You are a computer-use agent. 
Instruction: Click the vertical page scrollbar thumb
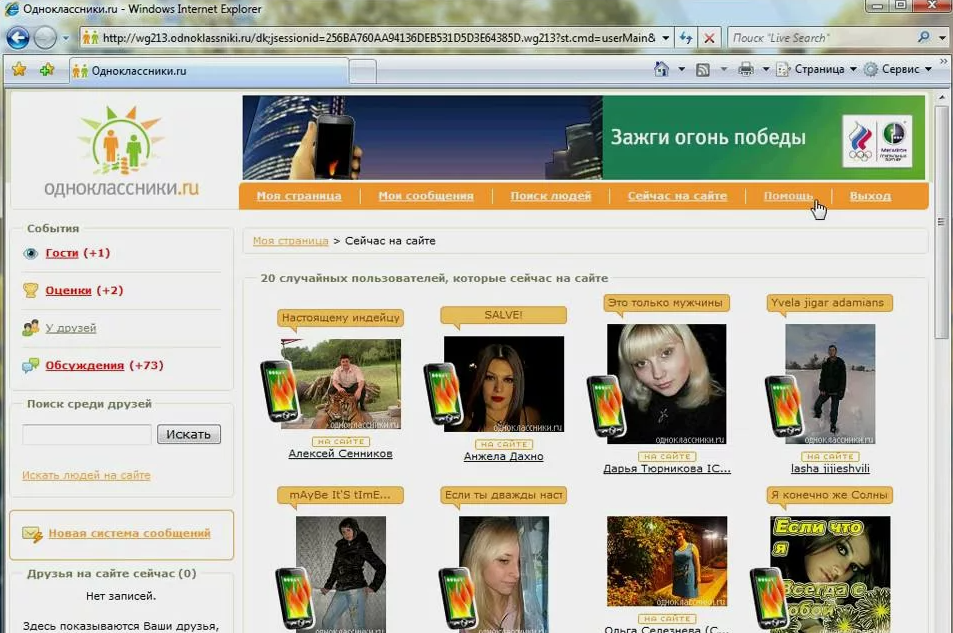point(941,223)
